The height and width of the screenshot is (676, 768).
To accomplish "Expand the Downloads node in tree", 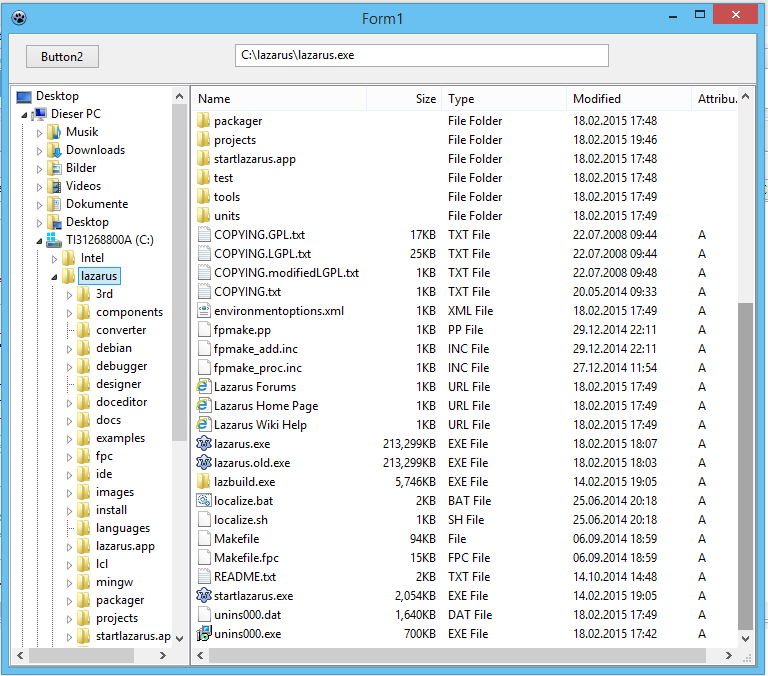I will pos(40,150).
